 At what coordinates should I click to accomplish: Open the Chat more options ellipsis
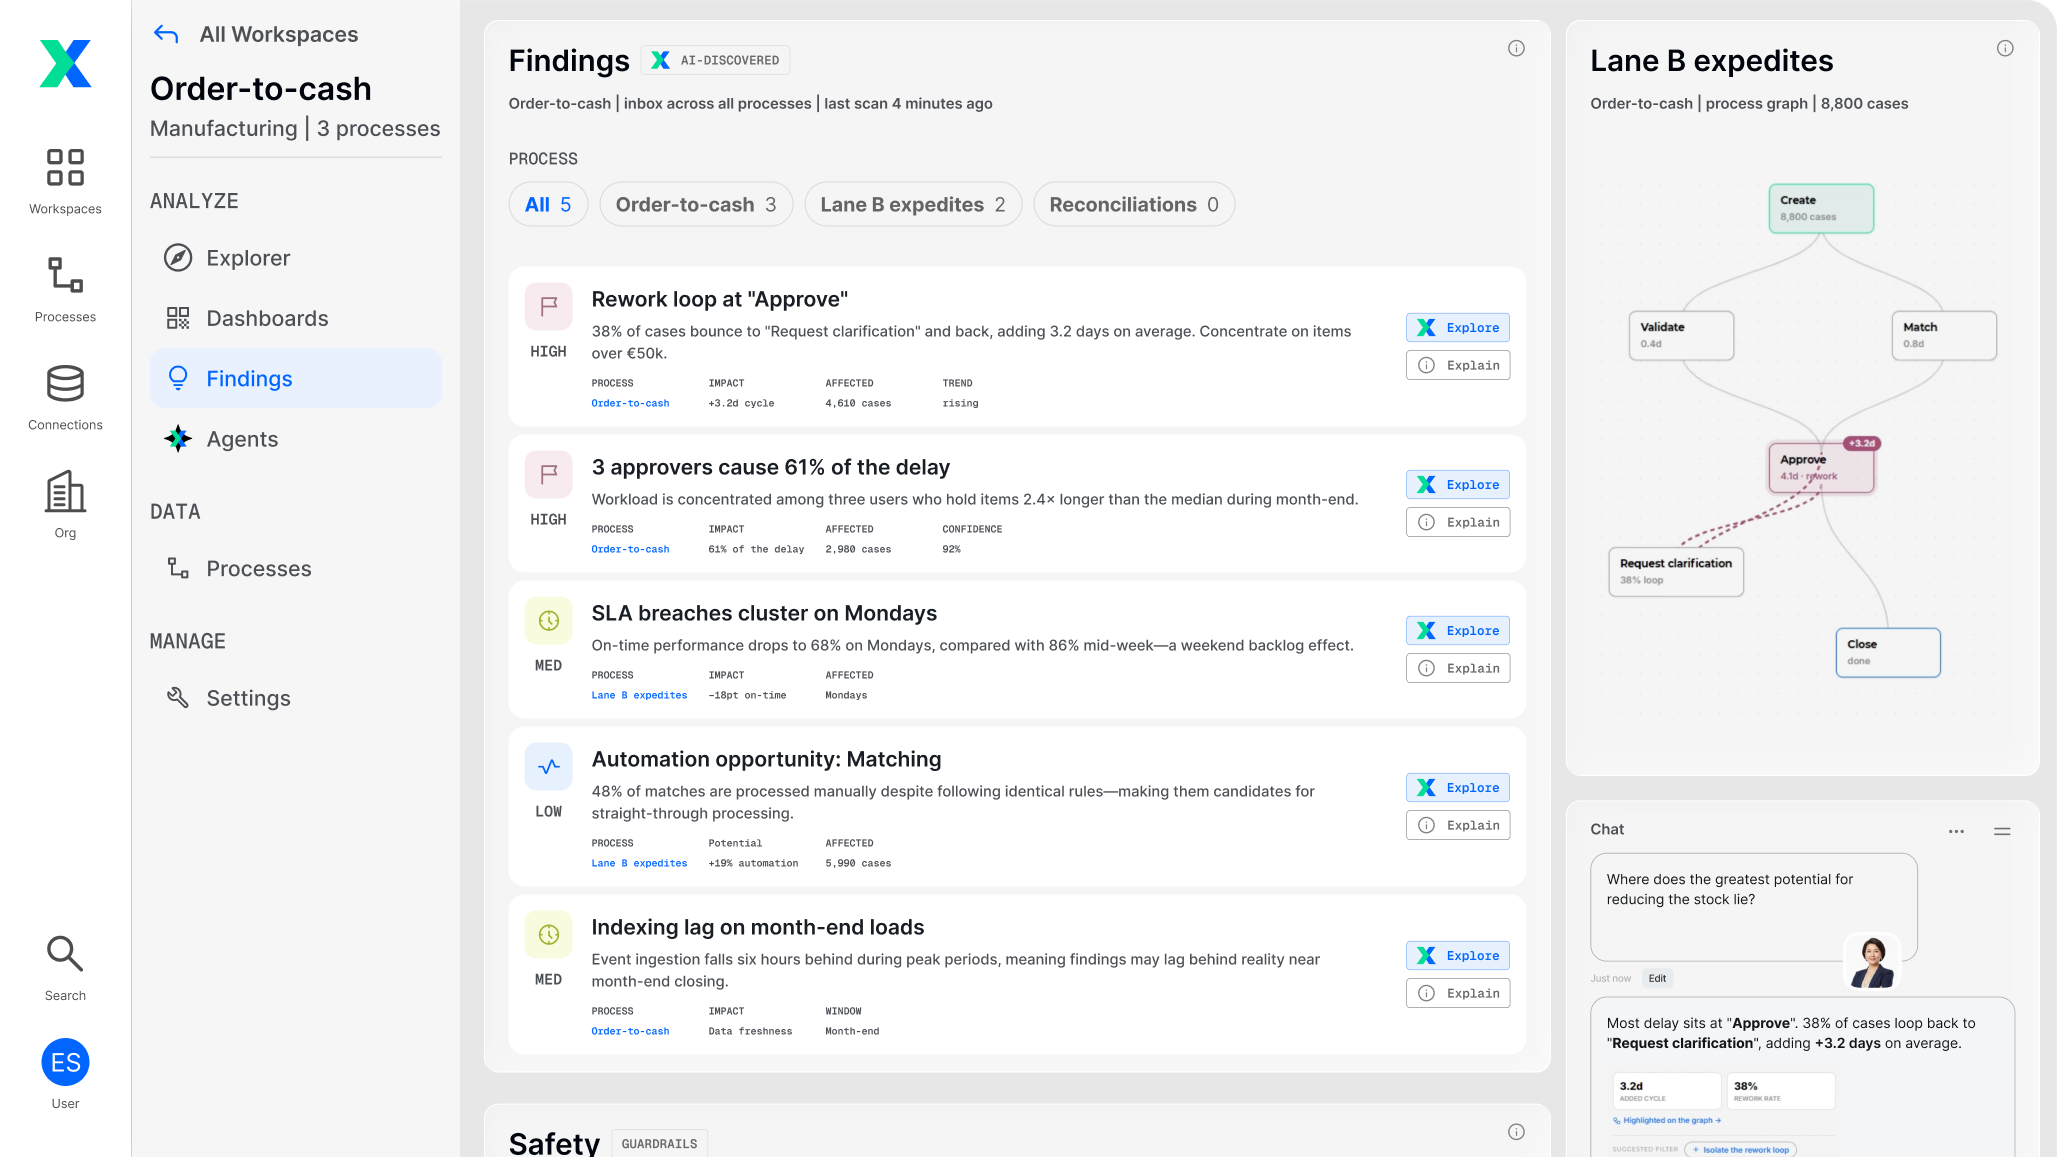point(1956,831)
